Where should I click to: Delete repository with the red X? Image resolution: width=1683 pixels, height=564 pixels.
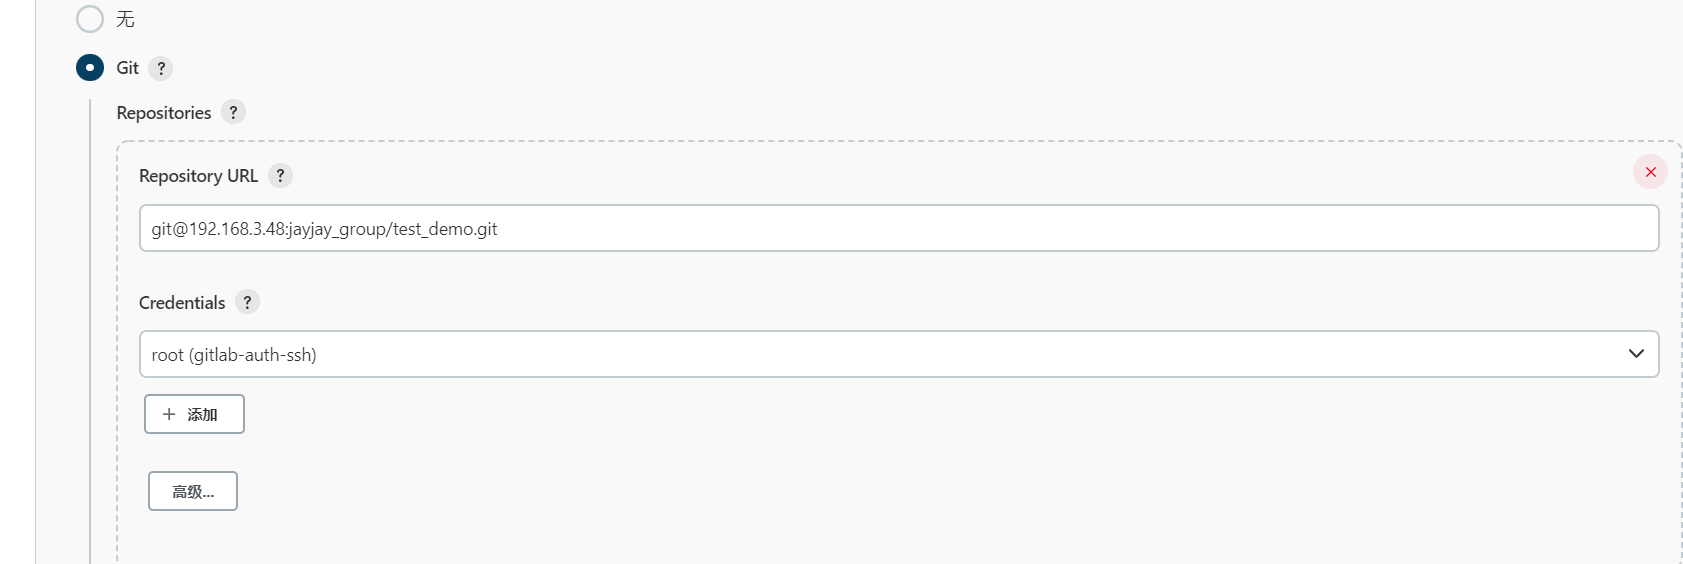(1650, 172)
